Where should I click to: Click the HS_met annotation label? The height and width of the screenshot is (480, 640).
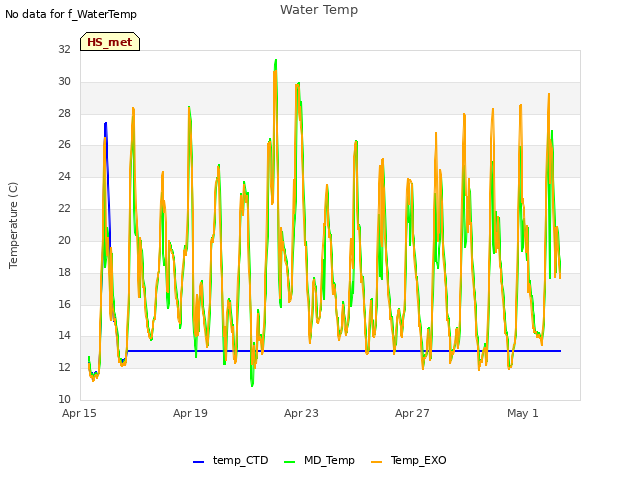[110, 42]
